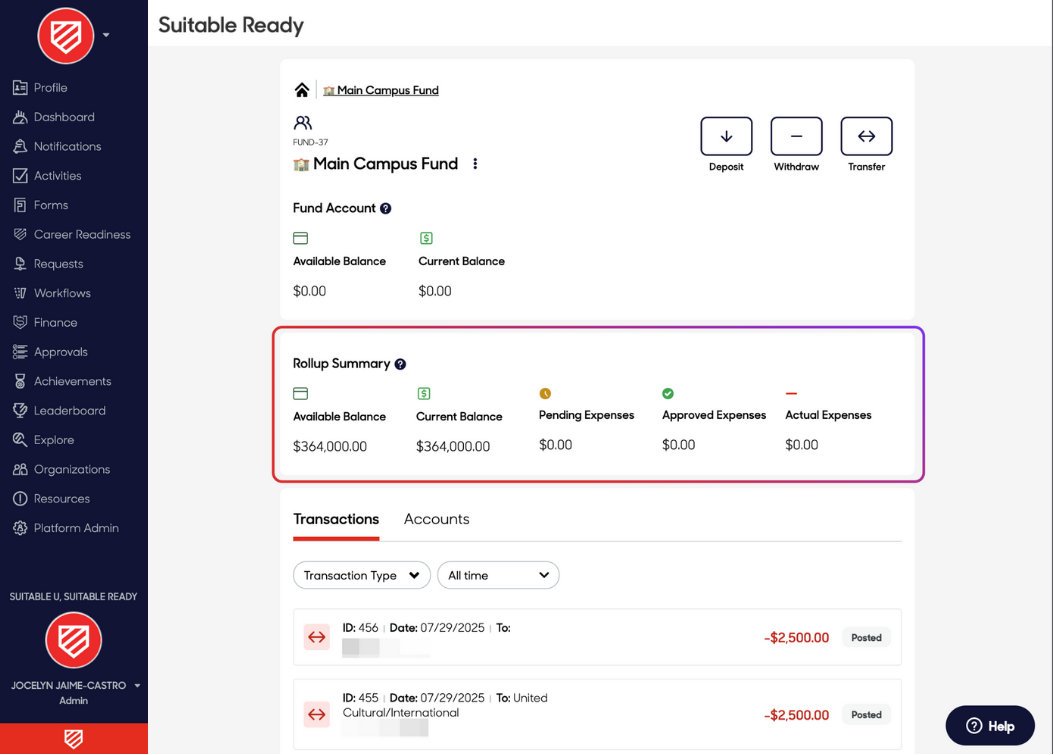Open Finance in the sidebar
Screen dimensions: 1054x755
tap(55, 323)
